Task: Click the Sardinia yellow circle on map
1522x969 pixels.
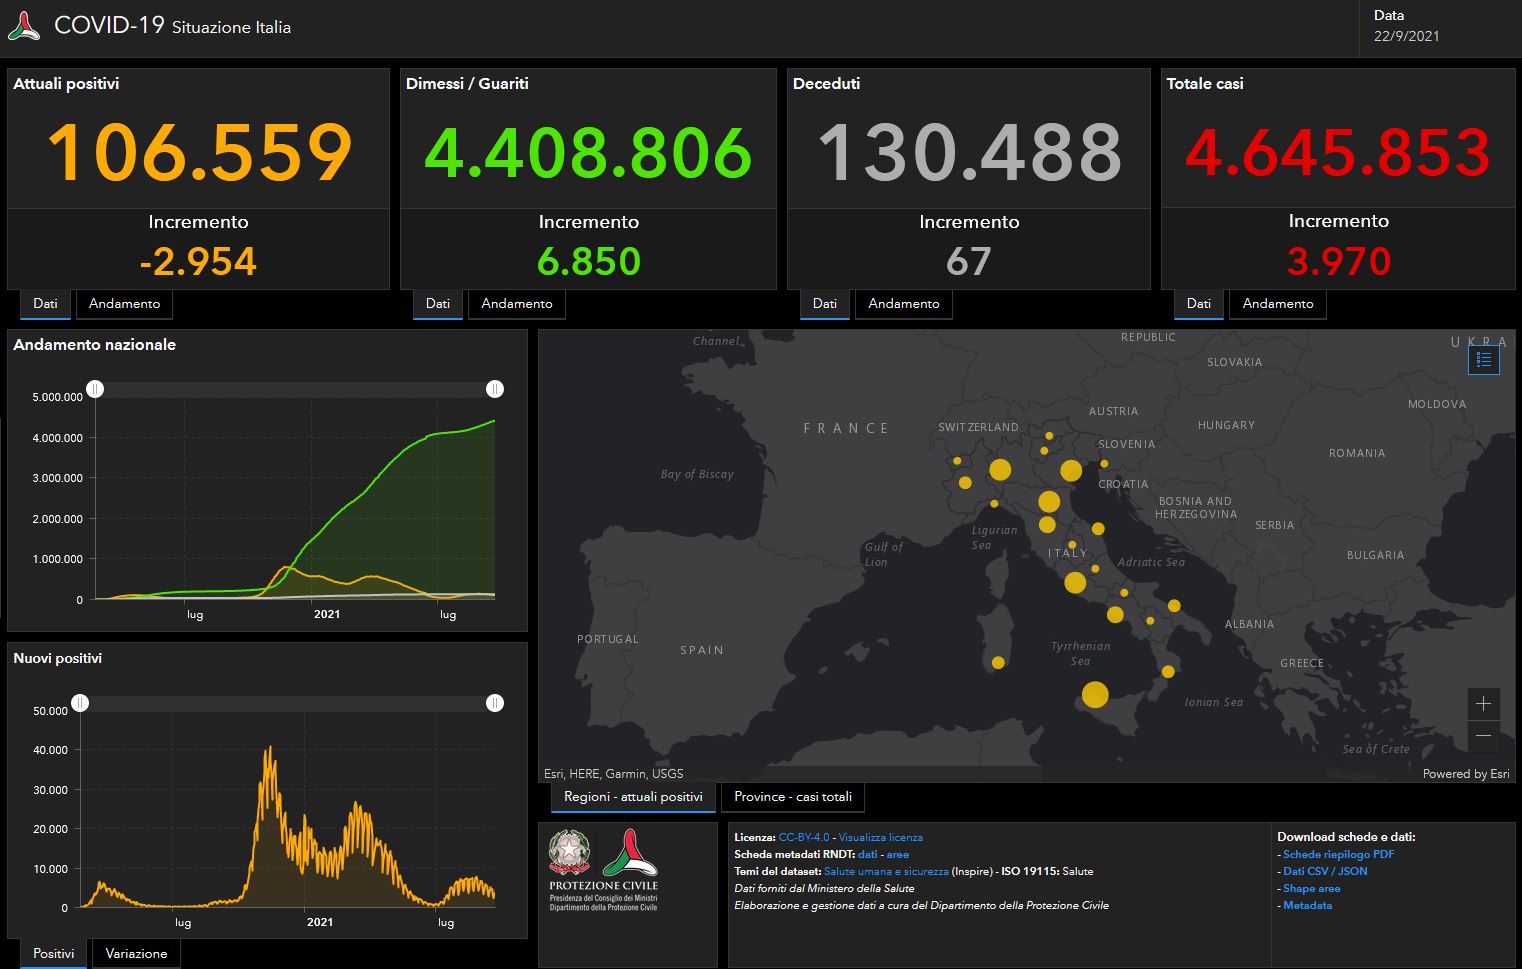Action: 998,662
